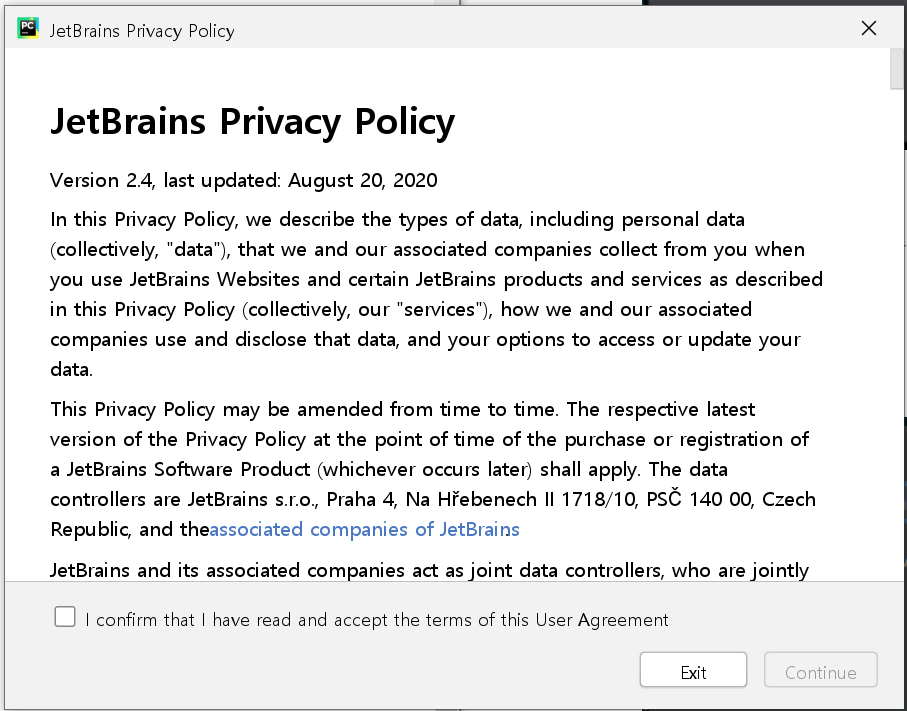Image resolution: width=907 pixels, height=711 pixels.
Task: Click the 'Version 2.4, last updated' line
Action: tap(244, 181)
